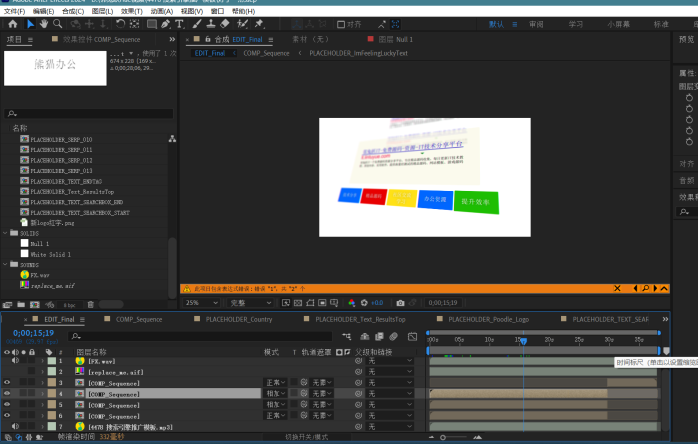Toggle audio of FX.wav layer
Viewport: 698px width, 444px height.
[x=17, y=361]
